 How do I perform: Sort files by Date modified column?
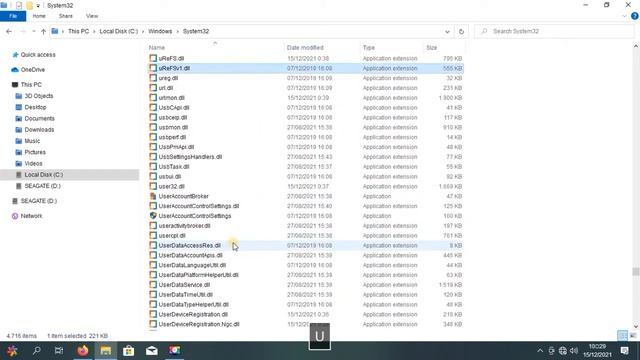305,48
